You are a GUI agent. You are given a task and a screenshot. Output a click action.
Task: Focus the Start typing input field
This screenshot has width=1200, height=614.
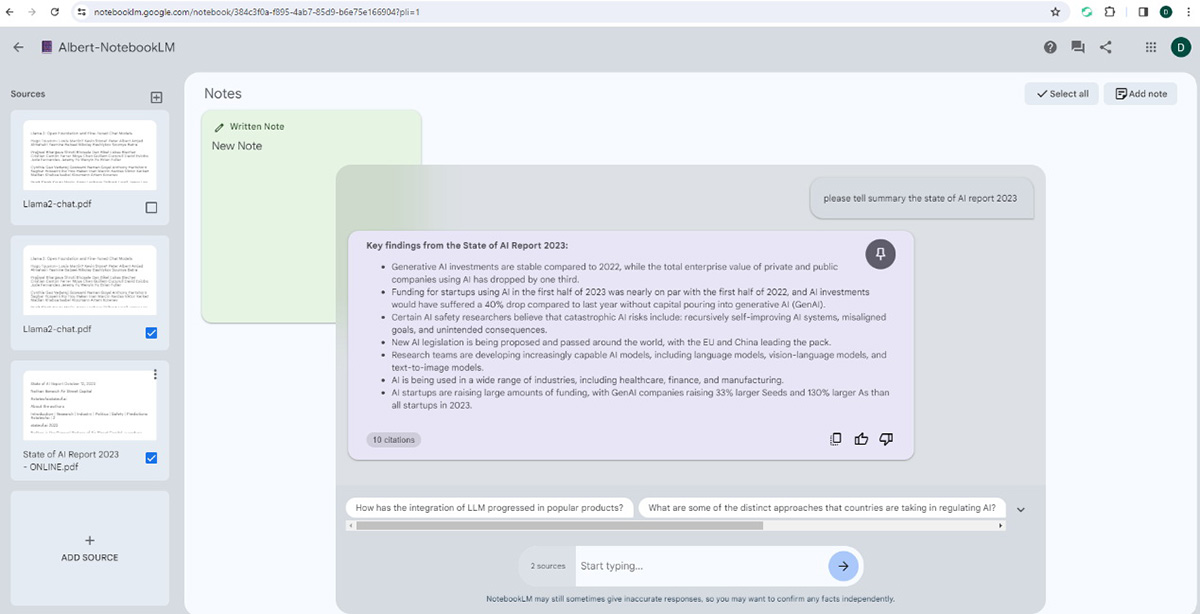coord(700,566)
